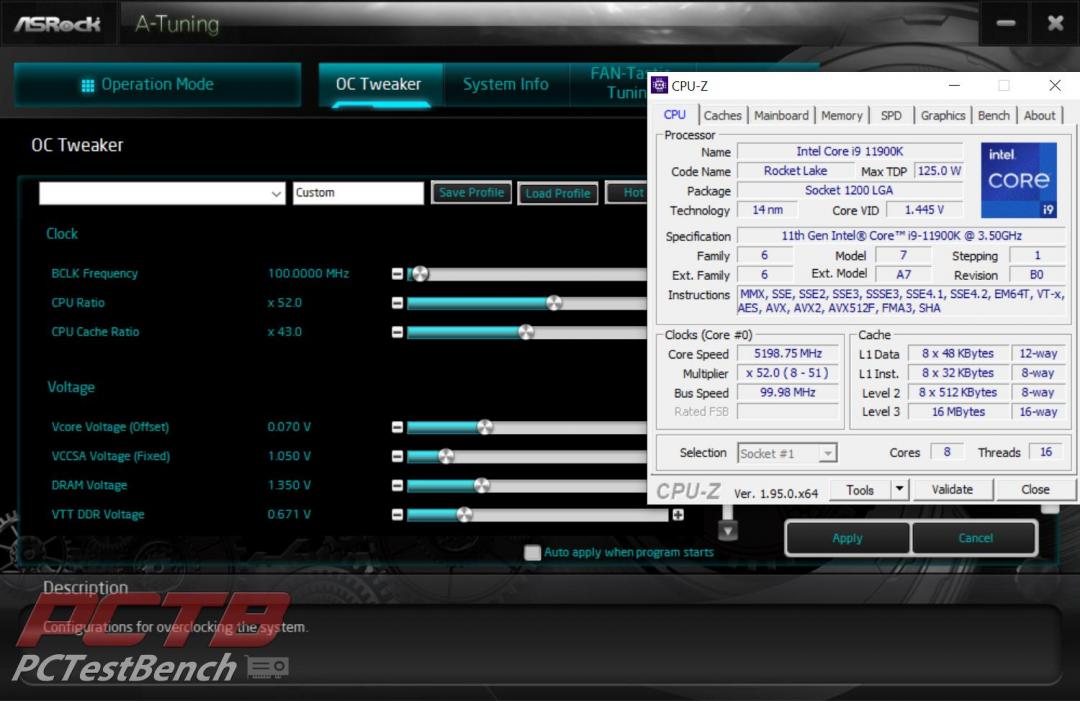Viewport: 1080px width, 701px height.
Task: Click the VTT DDR Voltage slider handle
Action: point(465,514)
